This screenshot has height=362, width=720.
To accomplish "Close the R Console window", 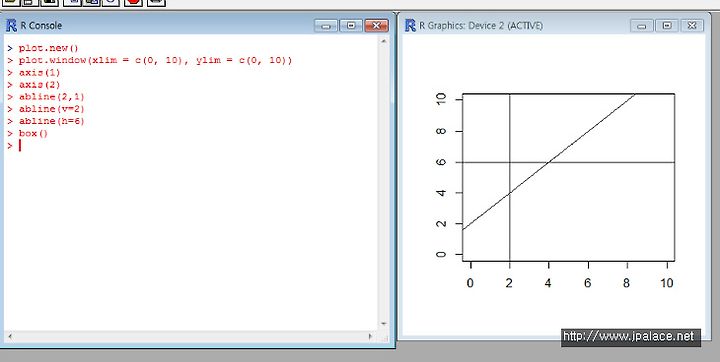I will point(377,26).
